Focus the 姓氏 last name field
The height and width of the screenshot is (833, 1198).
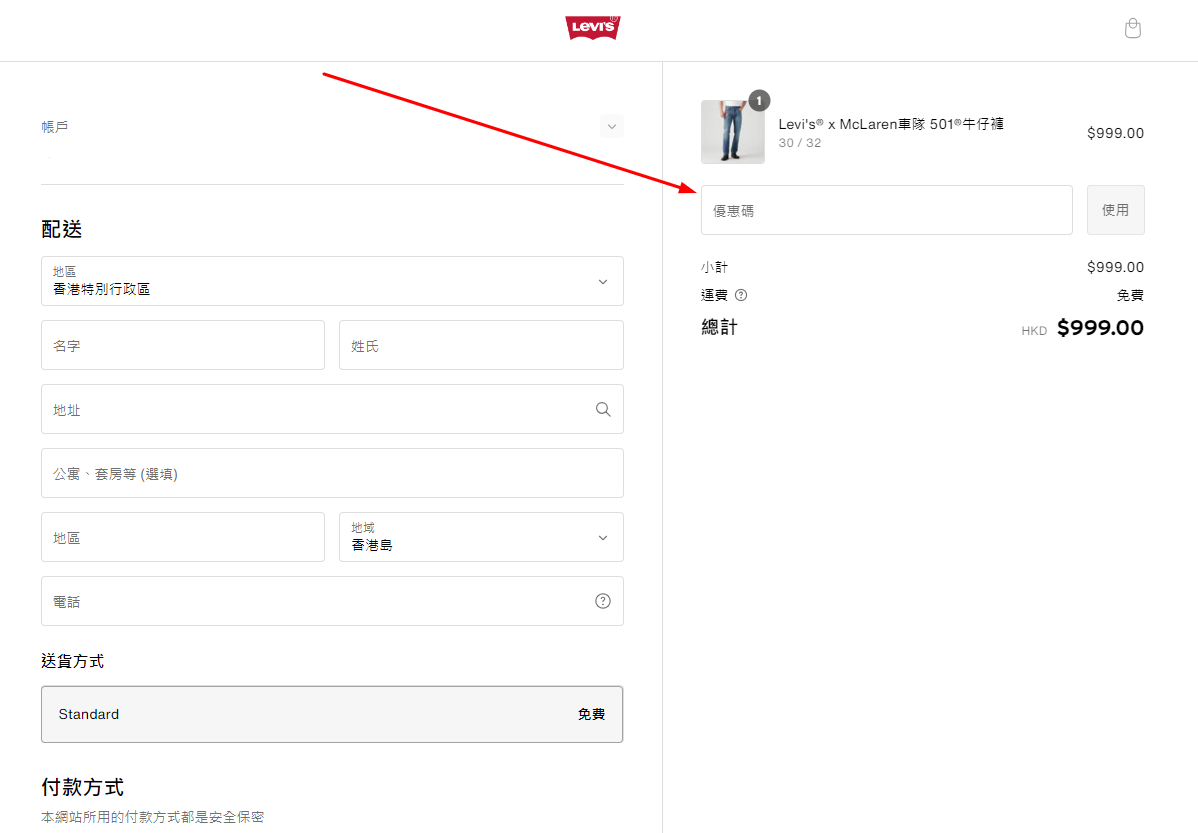(x=481, y=345)
